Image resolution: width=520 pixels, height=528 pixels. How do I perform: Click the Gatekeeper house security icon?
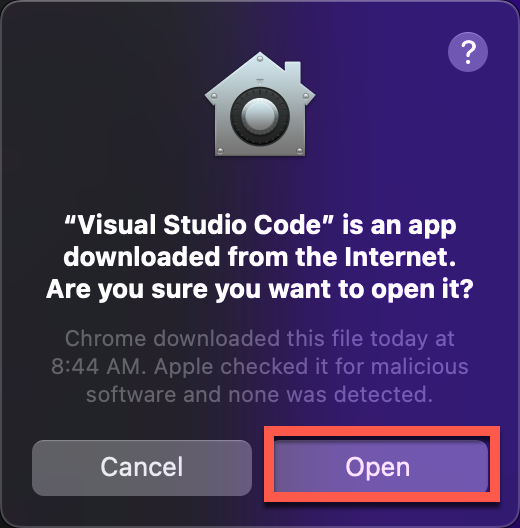260,104
